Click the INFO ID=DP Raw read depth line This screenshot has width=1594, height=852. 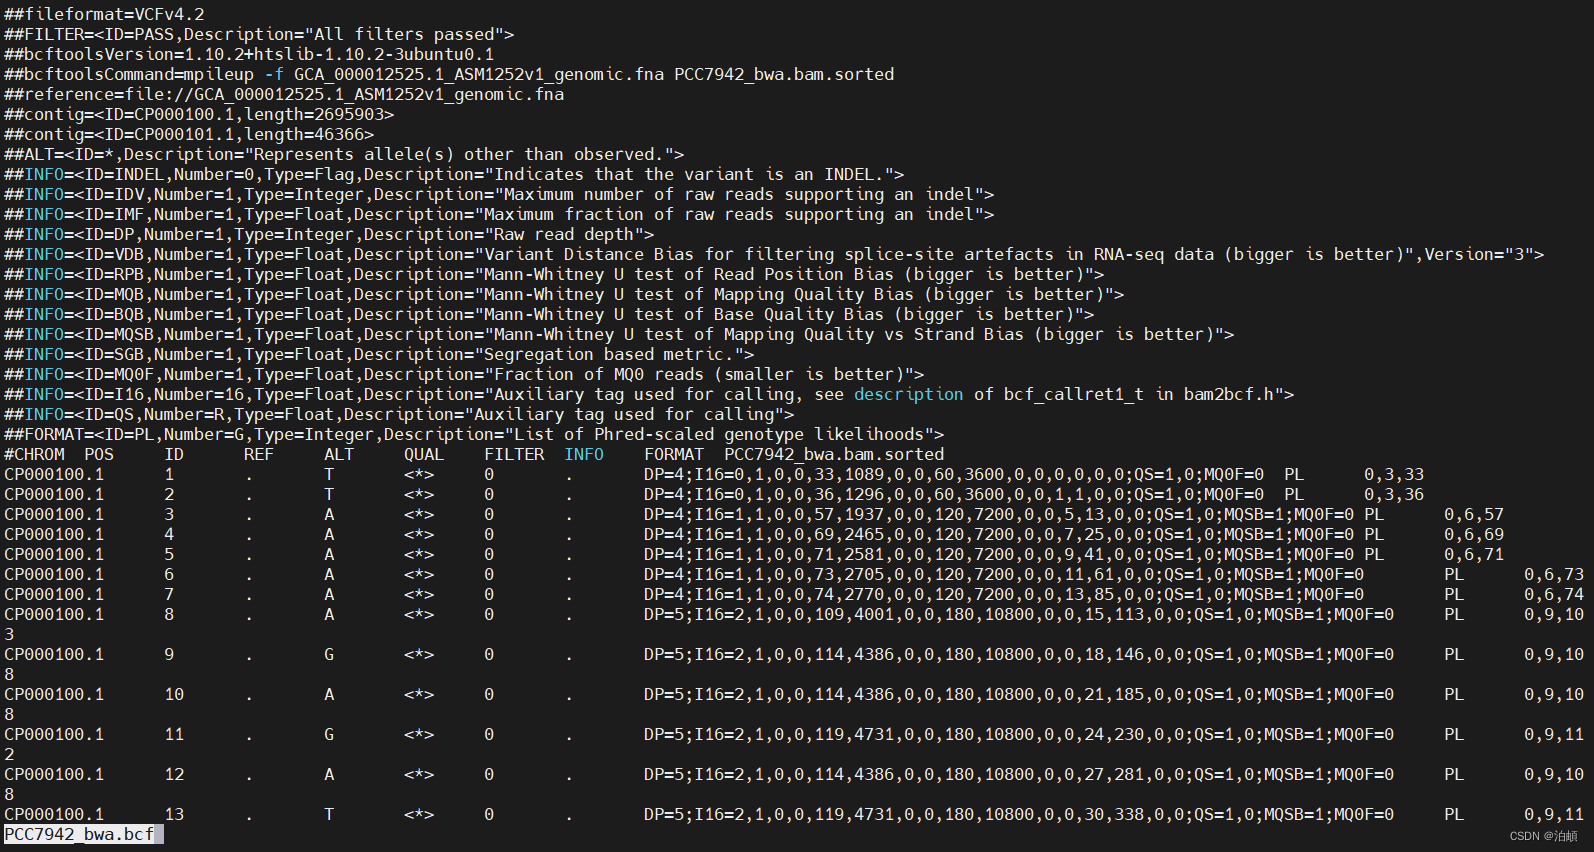(329, 234)
